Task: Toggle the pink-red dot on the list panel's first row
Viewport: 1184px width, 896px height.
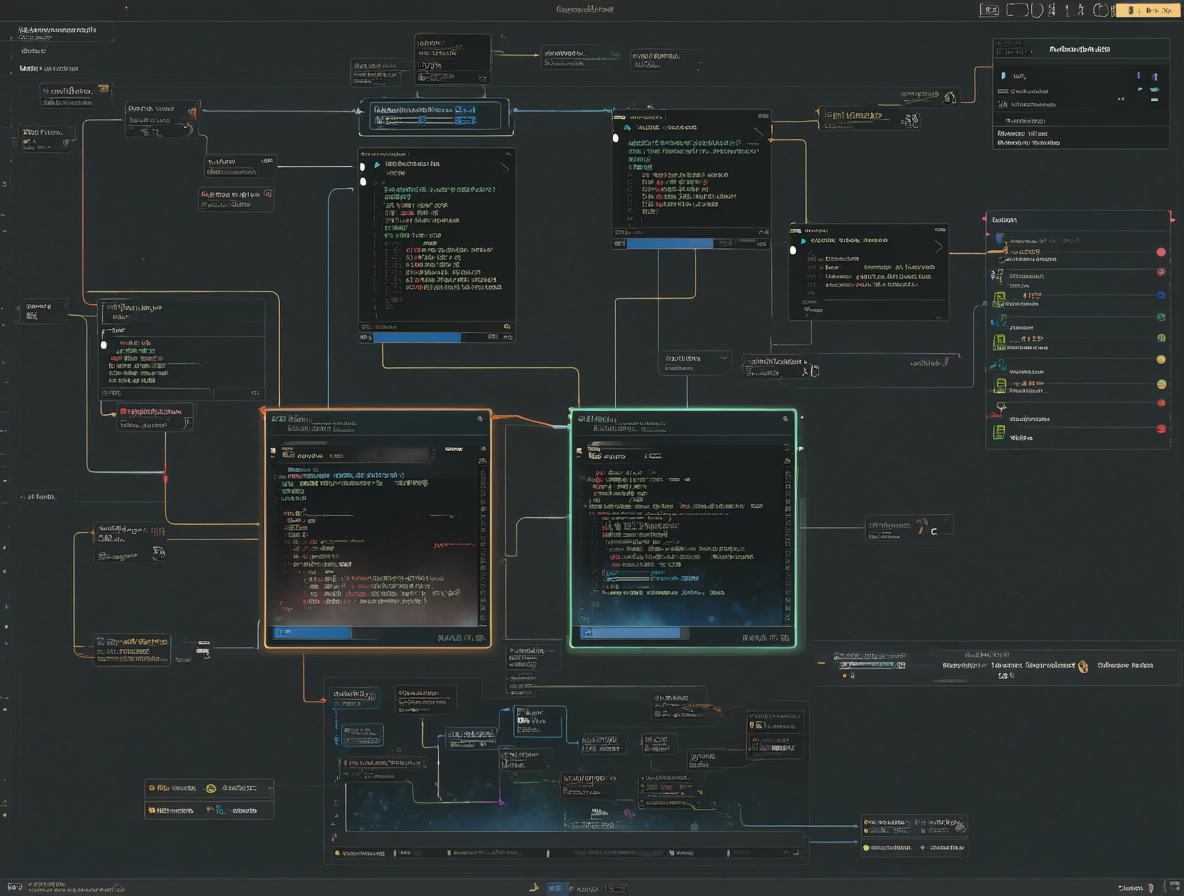Action: 1161,252
